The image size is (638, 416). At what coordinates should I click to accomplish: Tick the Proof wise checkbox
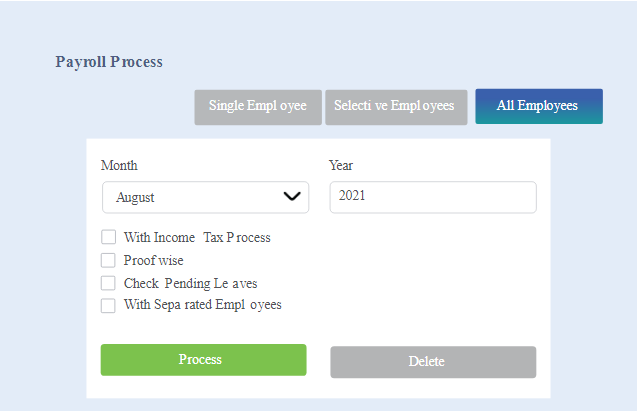[x=108, y=260]
